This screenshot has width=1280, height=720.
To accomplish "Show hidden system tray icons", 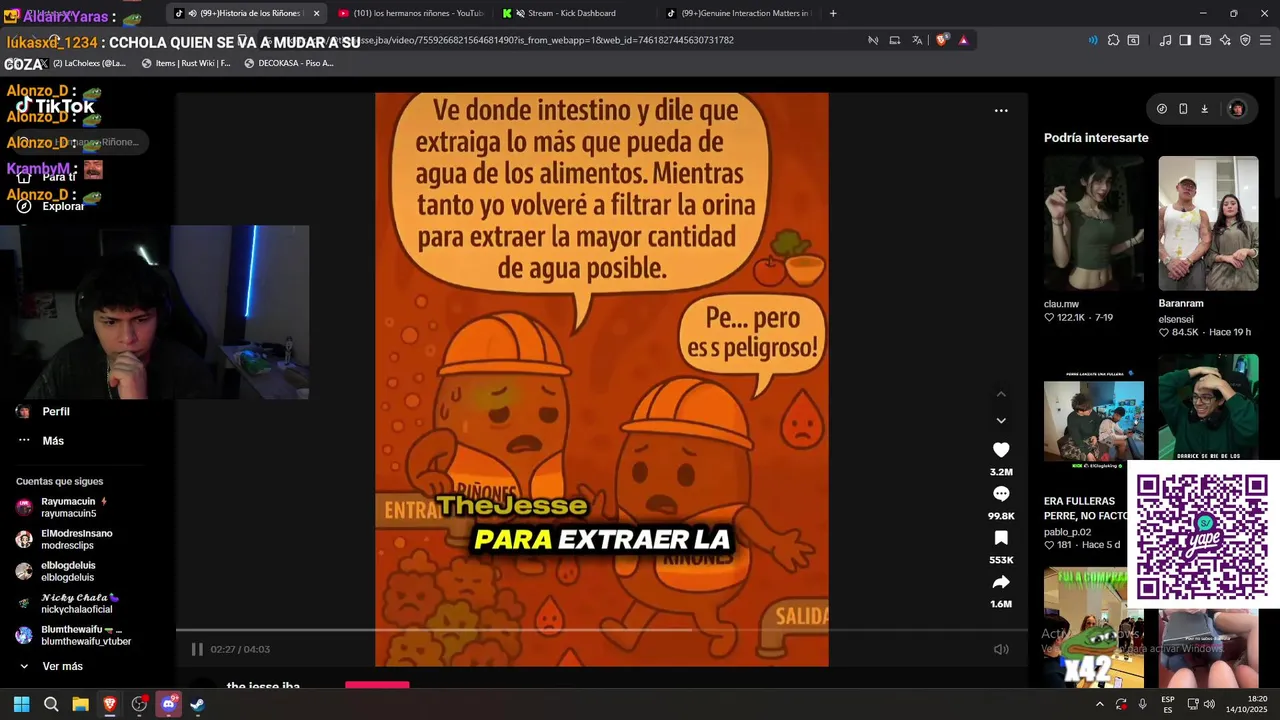I will pos(1099,704).
